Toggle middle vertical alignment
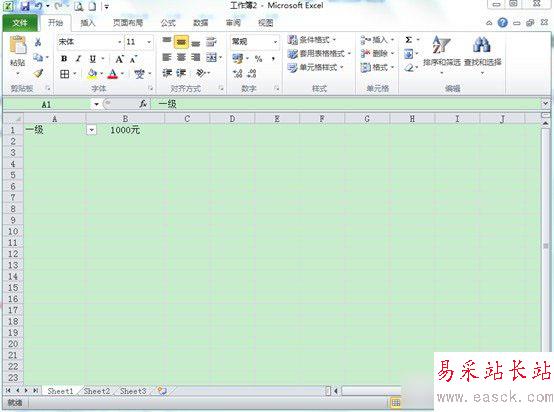The height and width of the screenshot is (412, 554). tap(181, 42)
